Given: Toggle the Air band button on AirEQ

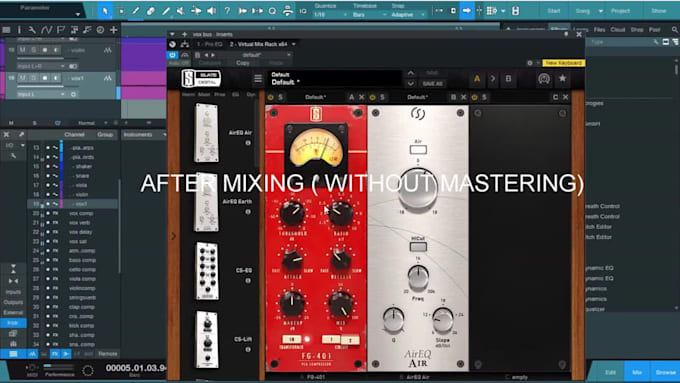Looking at the screenshot, I should click(418, 150).
